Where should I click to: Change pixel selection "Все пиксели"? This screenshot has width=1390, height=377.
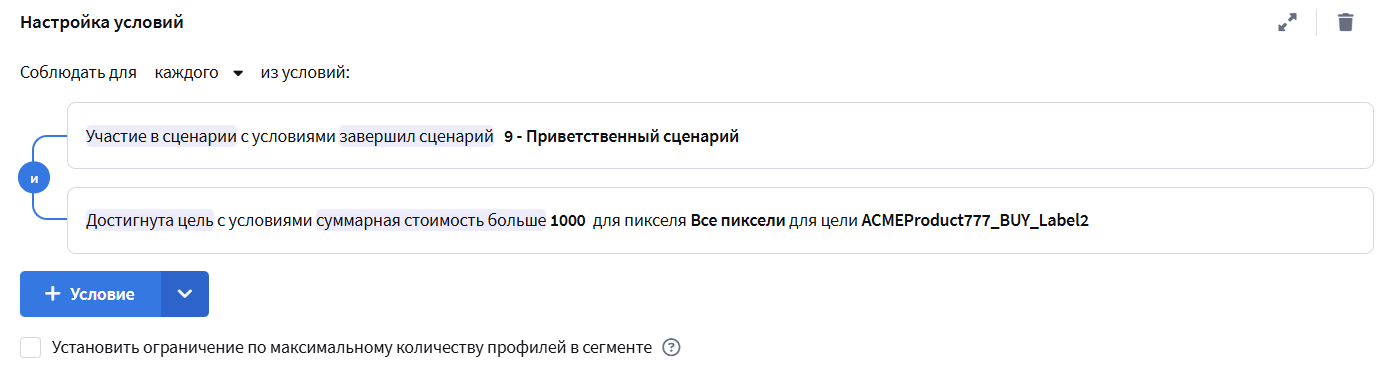point(738,220)
